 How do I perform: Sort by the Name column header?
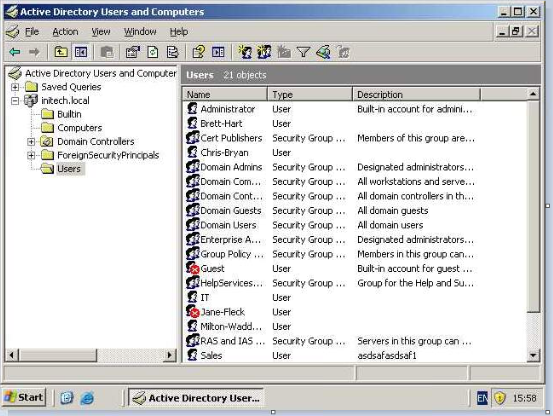click(x=225, y=94)
